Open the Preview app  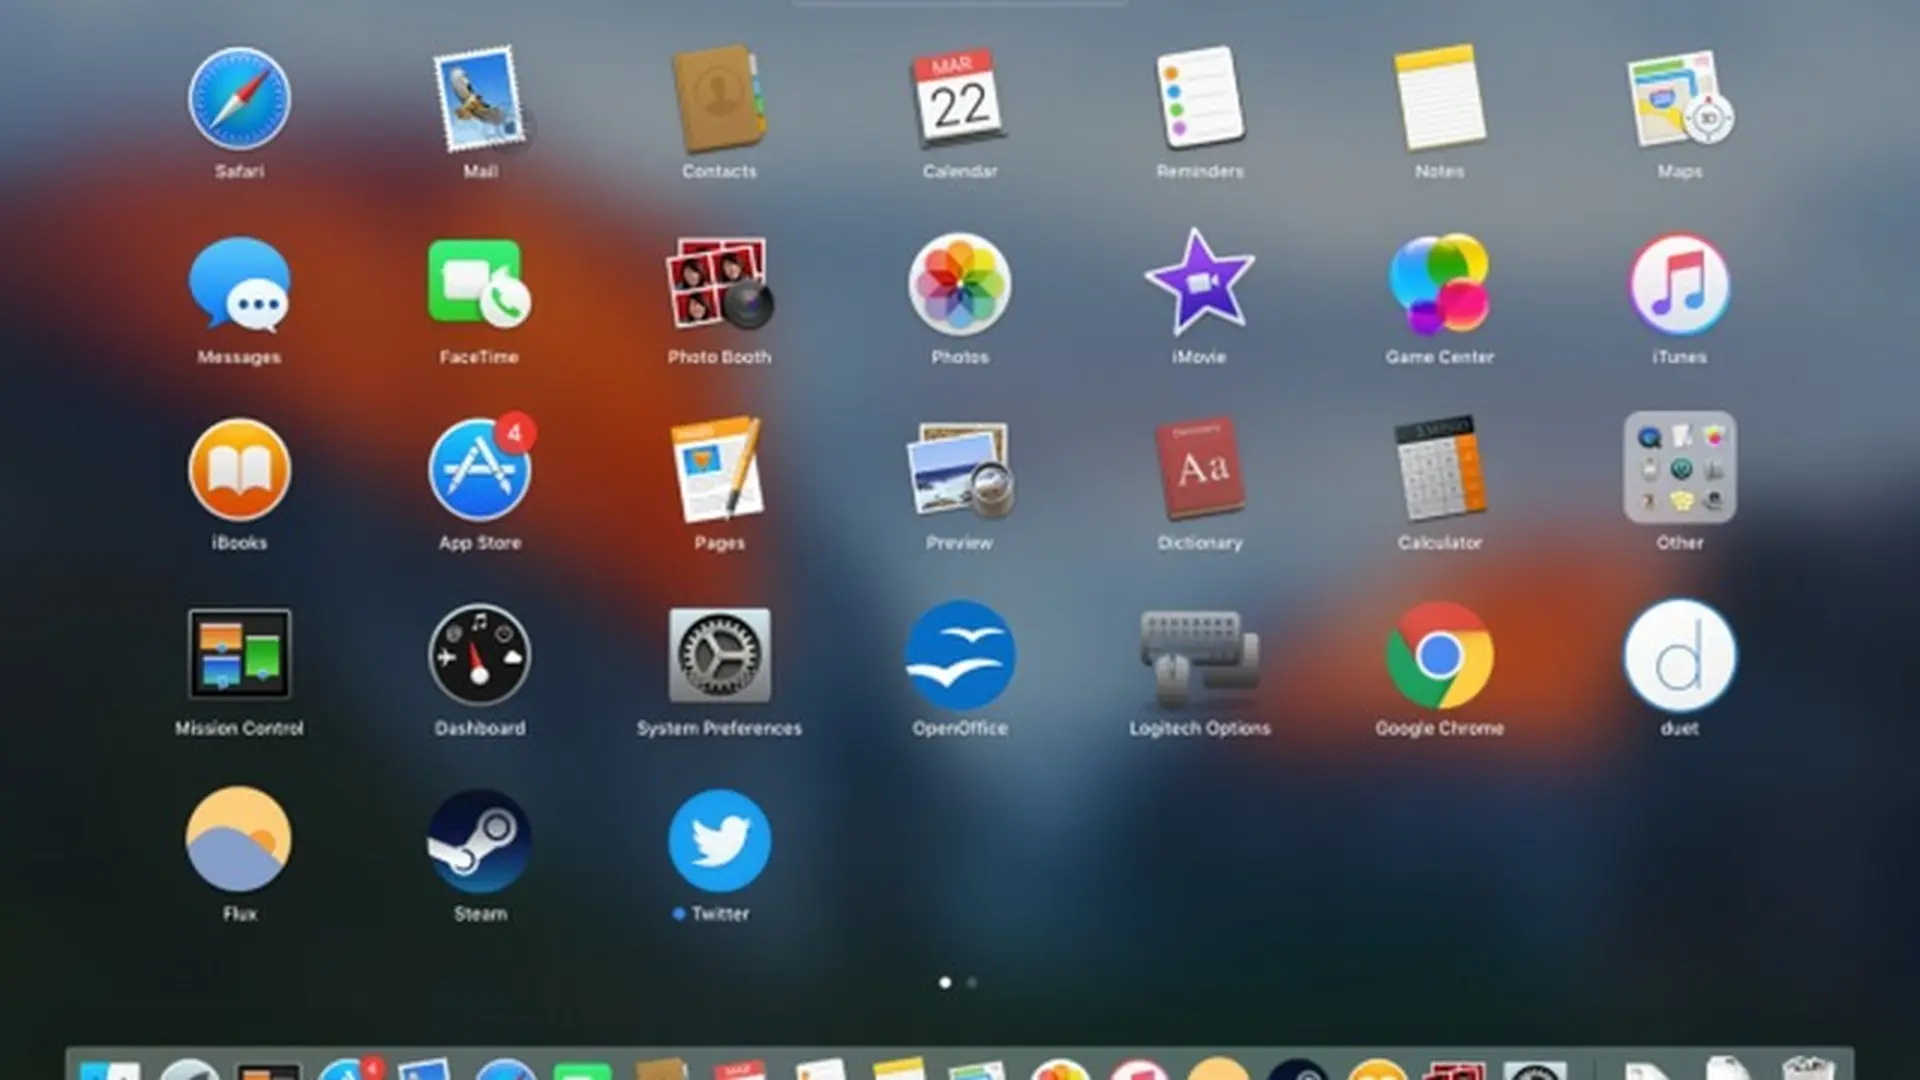(x=959, y=470)
